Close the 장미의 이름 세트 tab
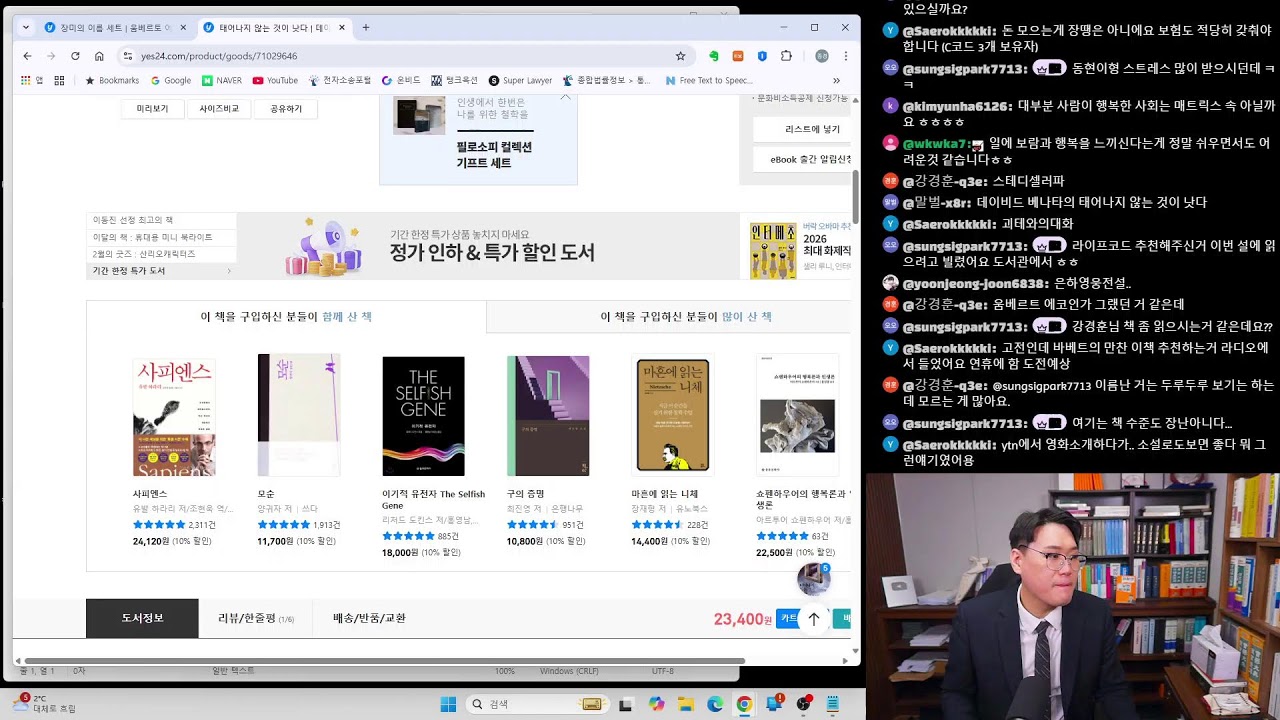Screen dimensions: 1280x720 coord(183,27)
